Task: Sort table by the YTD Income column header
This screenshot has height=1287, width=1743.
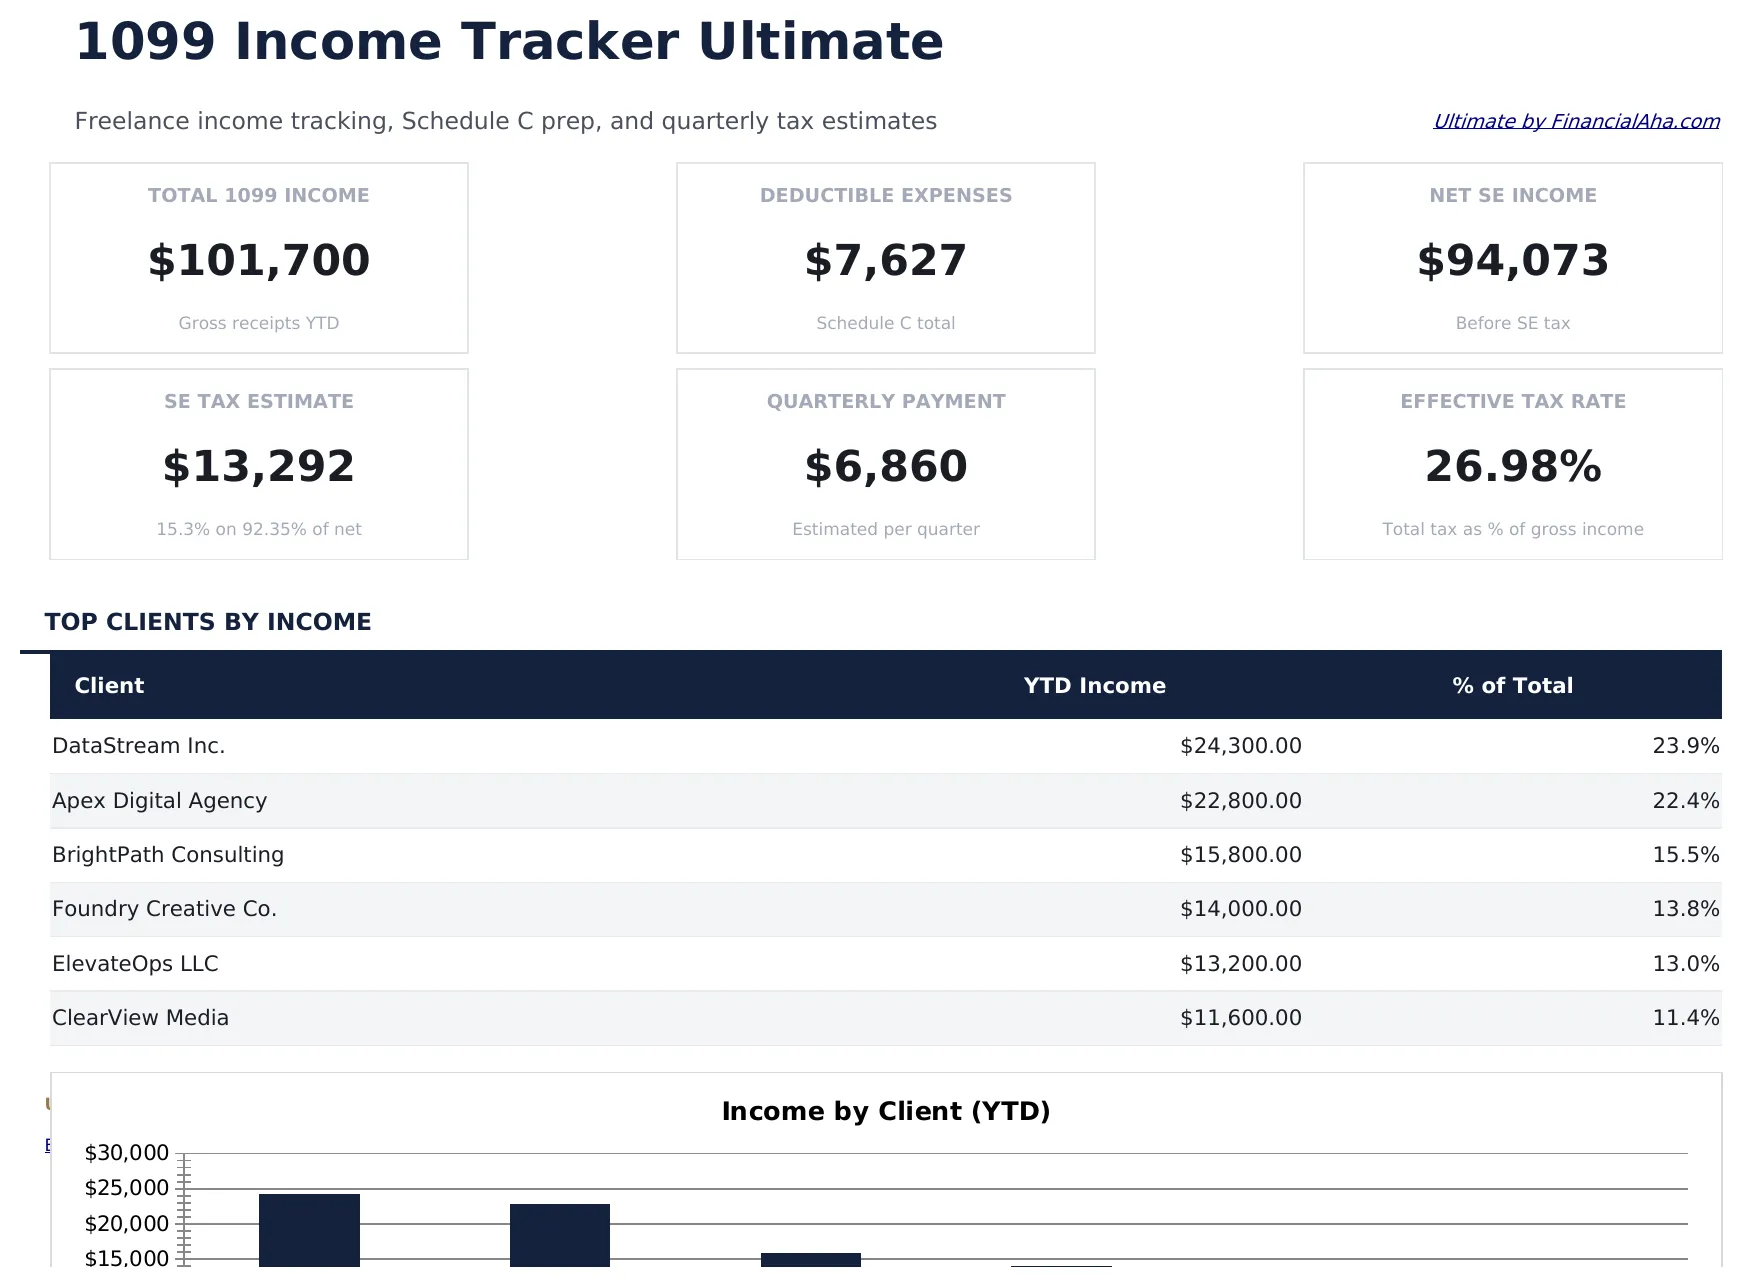Action: click(x=1093, y=685)
